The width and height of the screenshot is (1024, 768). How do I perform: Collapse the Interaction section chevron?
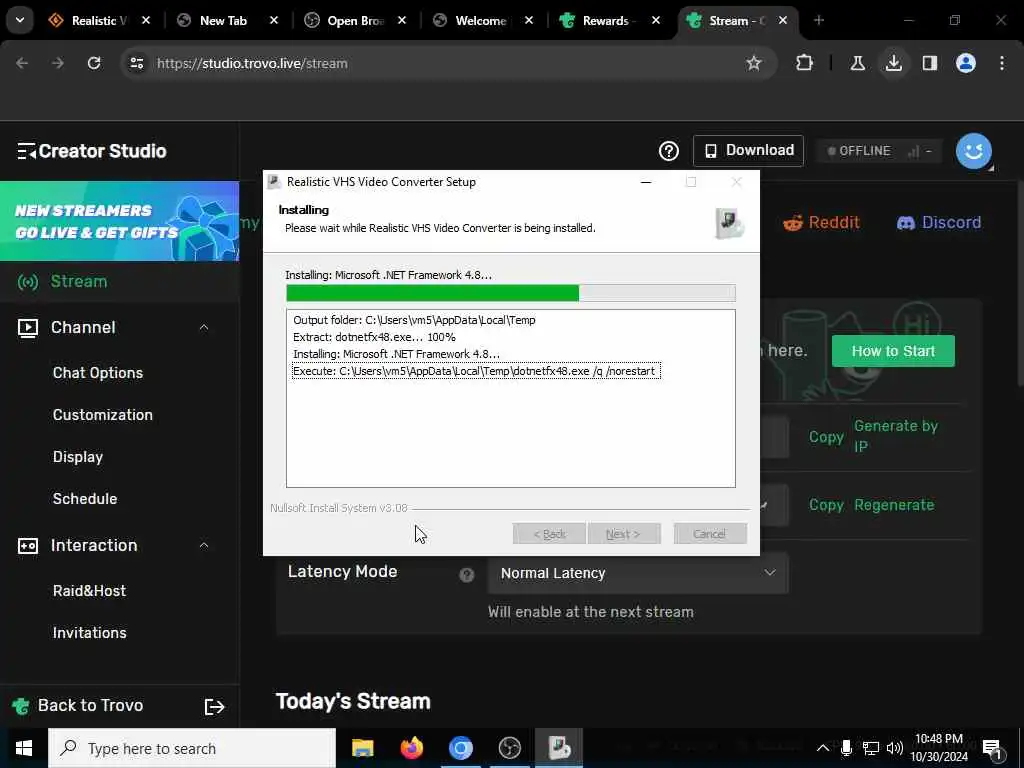(x=204, y=545)
